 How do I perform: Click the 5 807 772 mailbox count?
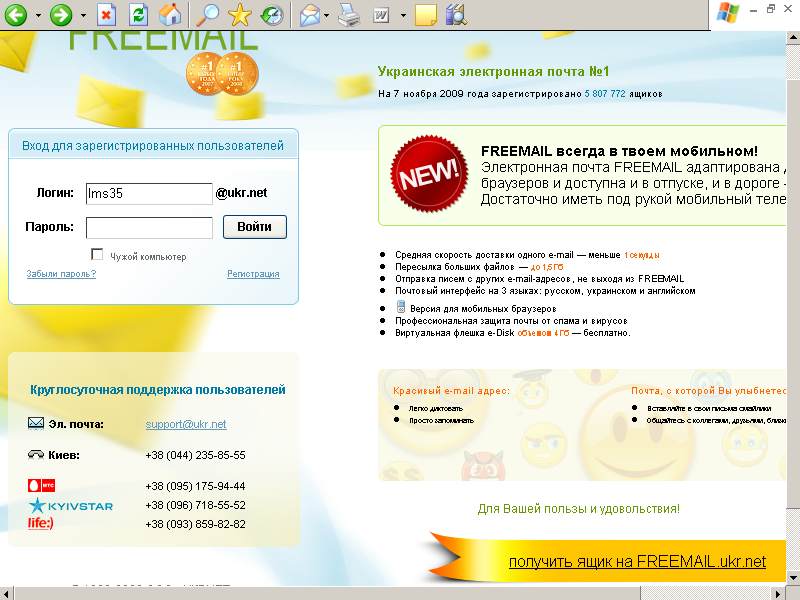point(605,94)
